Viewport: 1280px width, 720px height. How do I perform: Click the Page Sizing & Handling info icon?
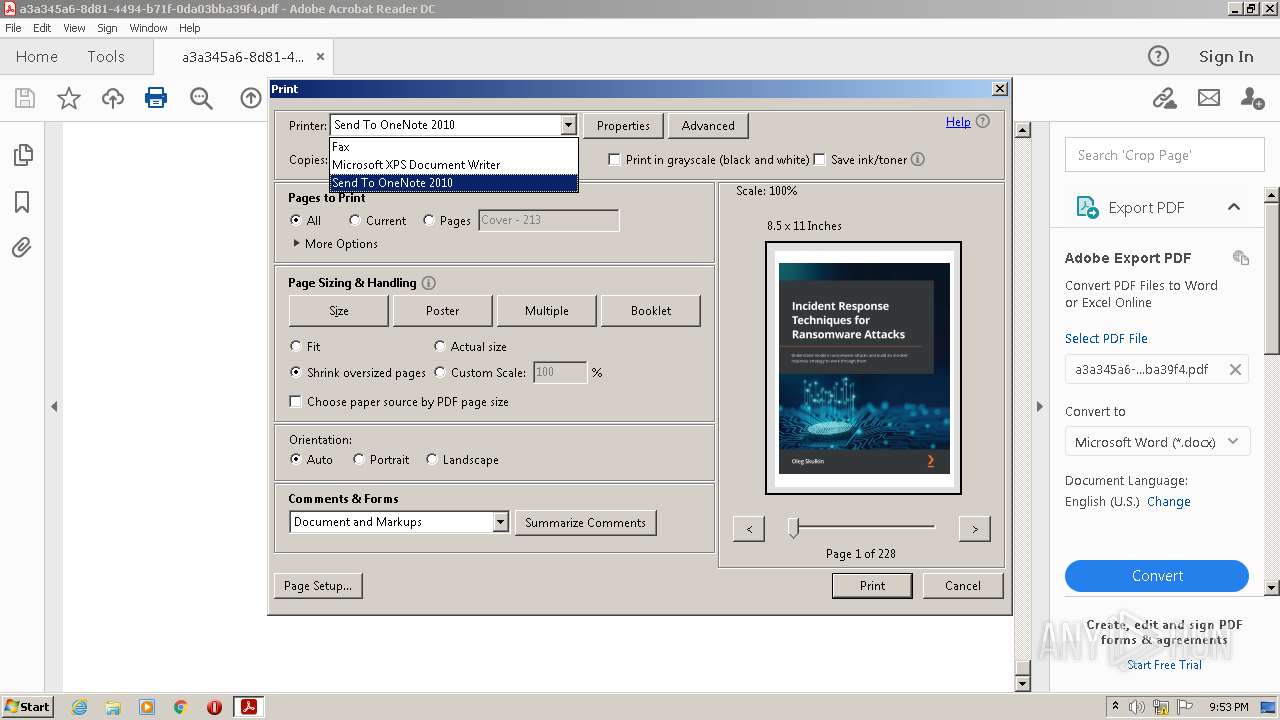[x=429, y=283]
